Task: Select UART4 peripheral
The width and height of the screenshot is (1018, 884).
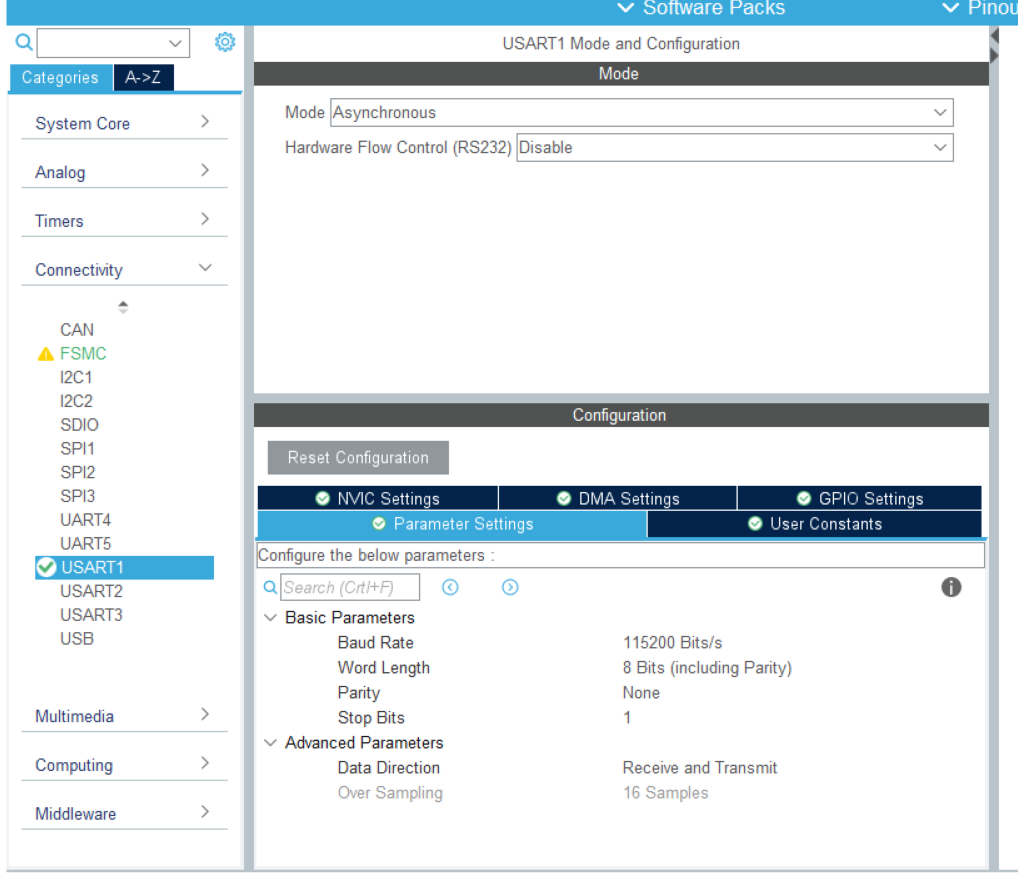Action: click(x=86, y=520)
